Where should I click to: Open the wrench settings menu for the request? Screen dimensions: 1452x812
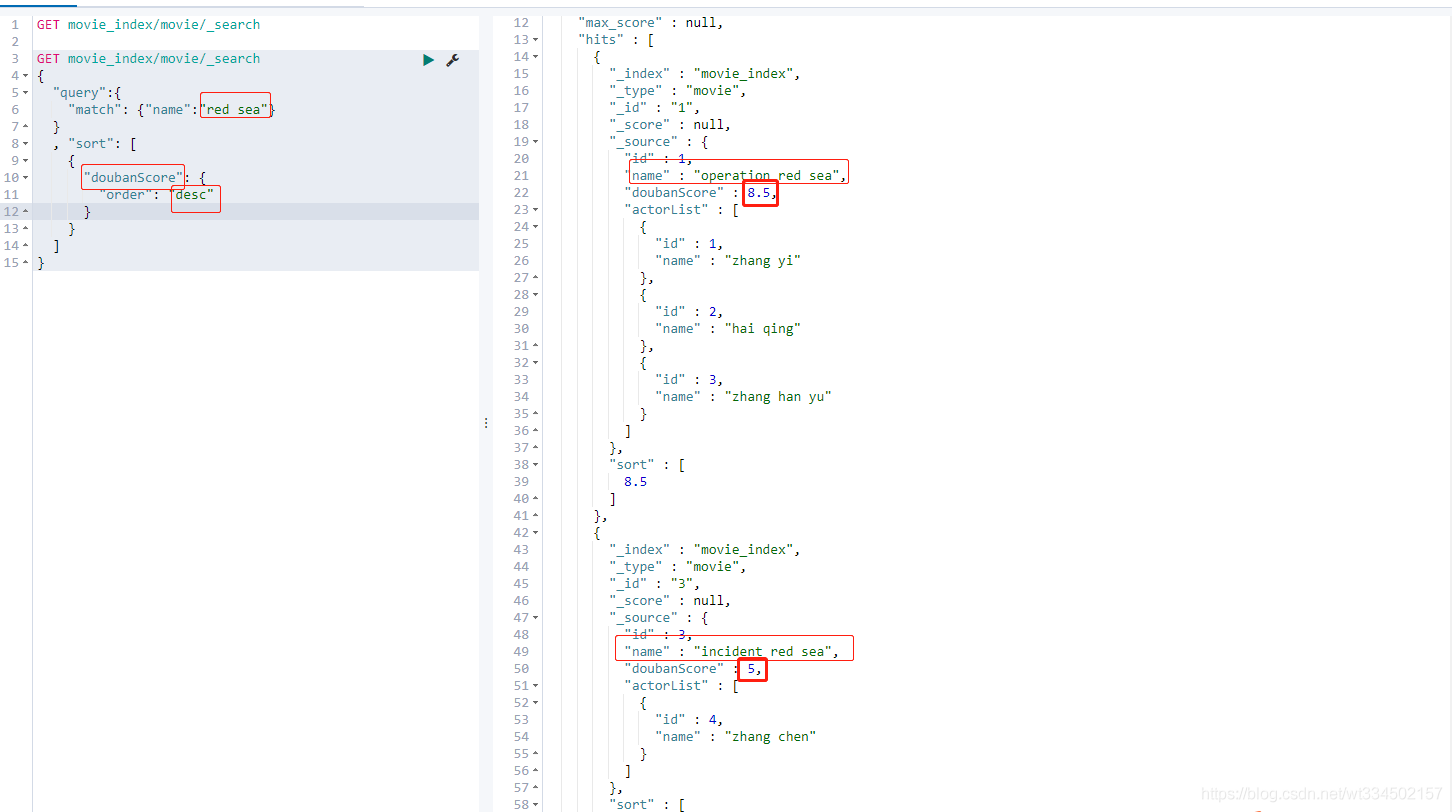(x=452, y=60)
